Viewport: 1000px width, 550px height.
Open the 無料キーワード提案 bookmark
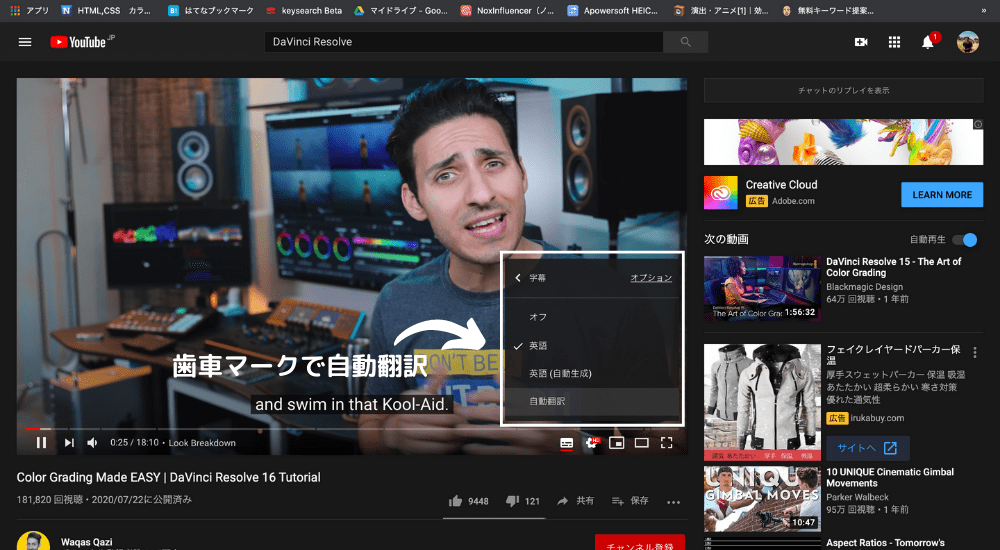pos(827,10)
